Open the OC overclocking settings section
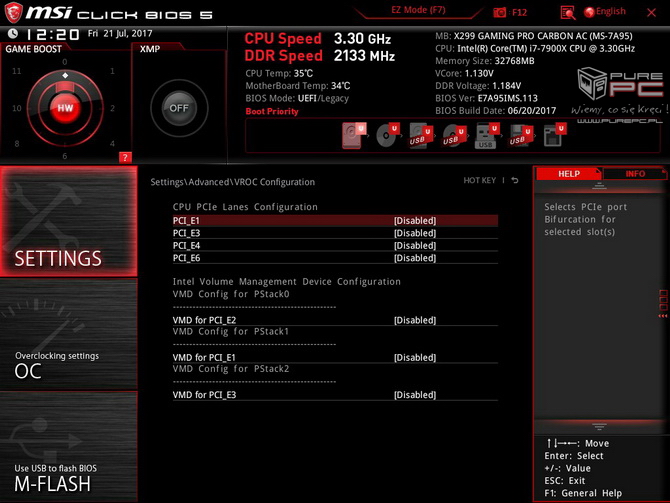670x503 pixels. click(69, 334)
